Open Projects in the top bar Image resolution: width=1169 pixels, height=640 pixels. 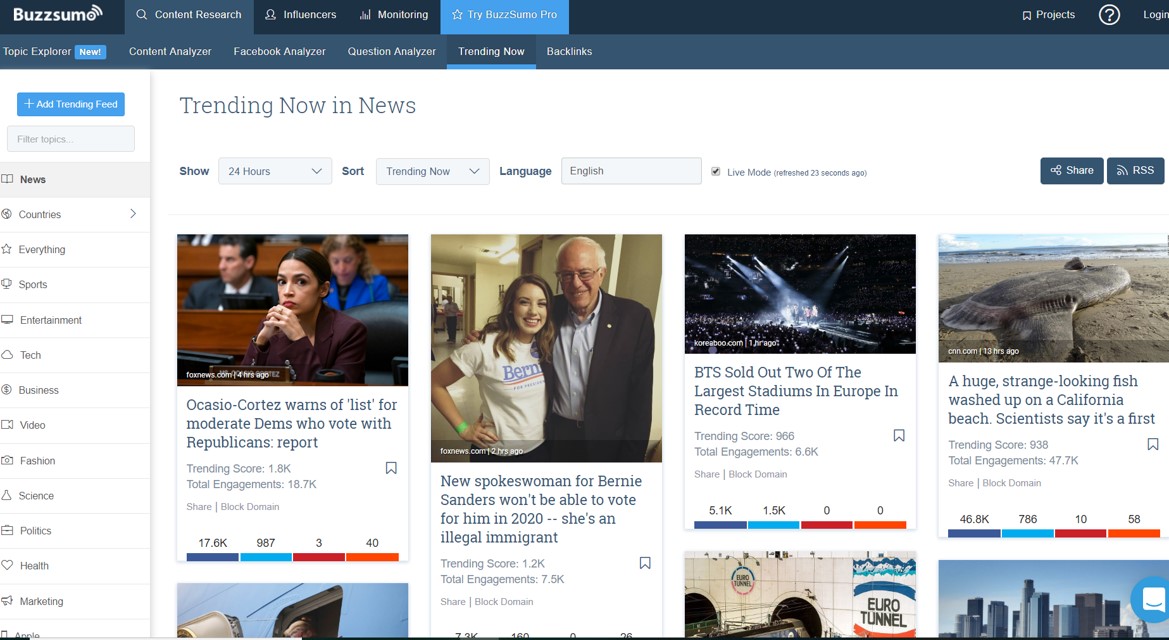[1048, 15]
